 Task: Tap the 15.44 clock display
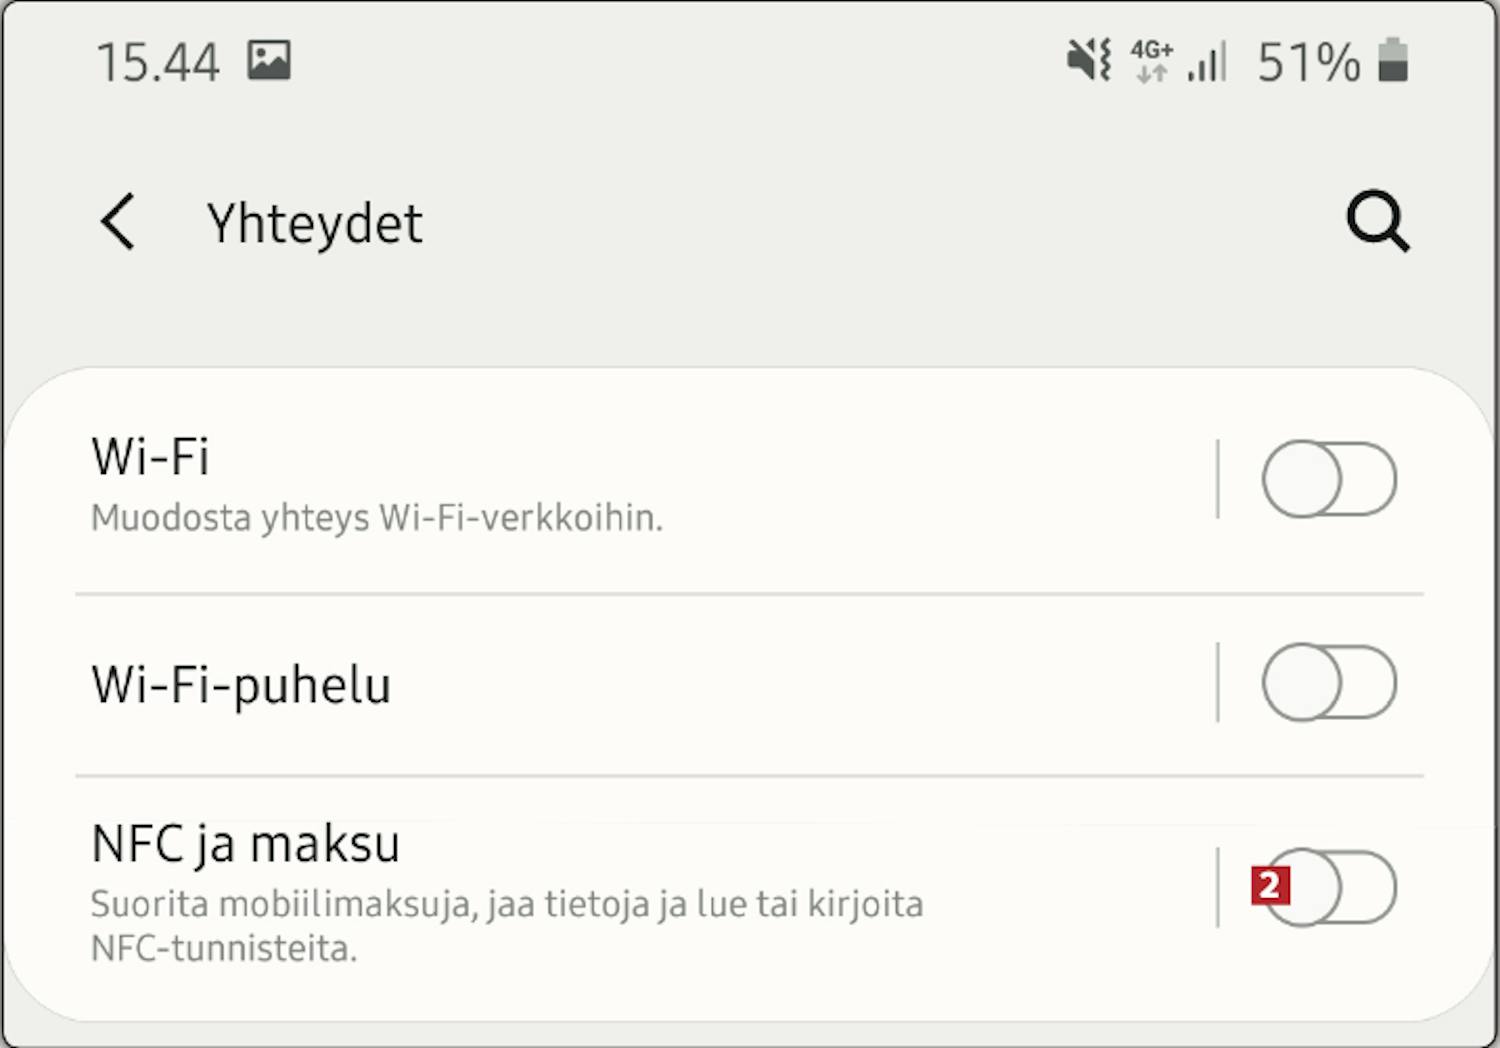click(158, 62)
